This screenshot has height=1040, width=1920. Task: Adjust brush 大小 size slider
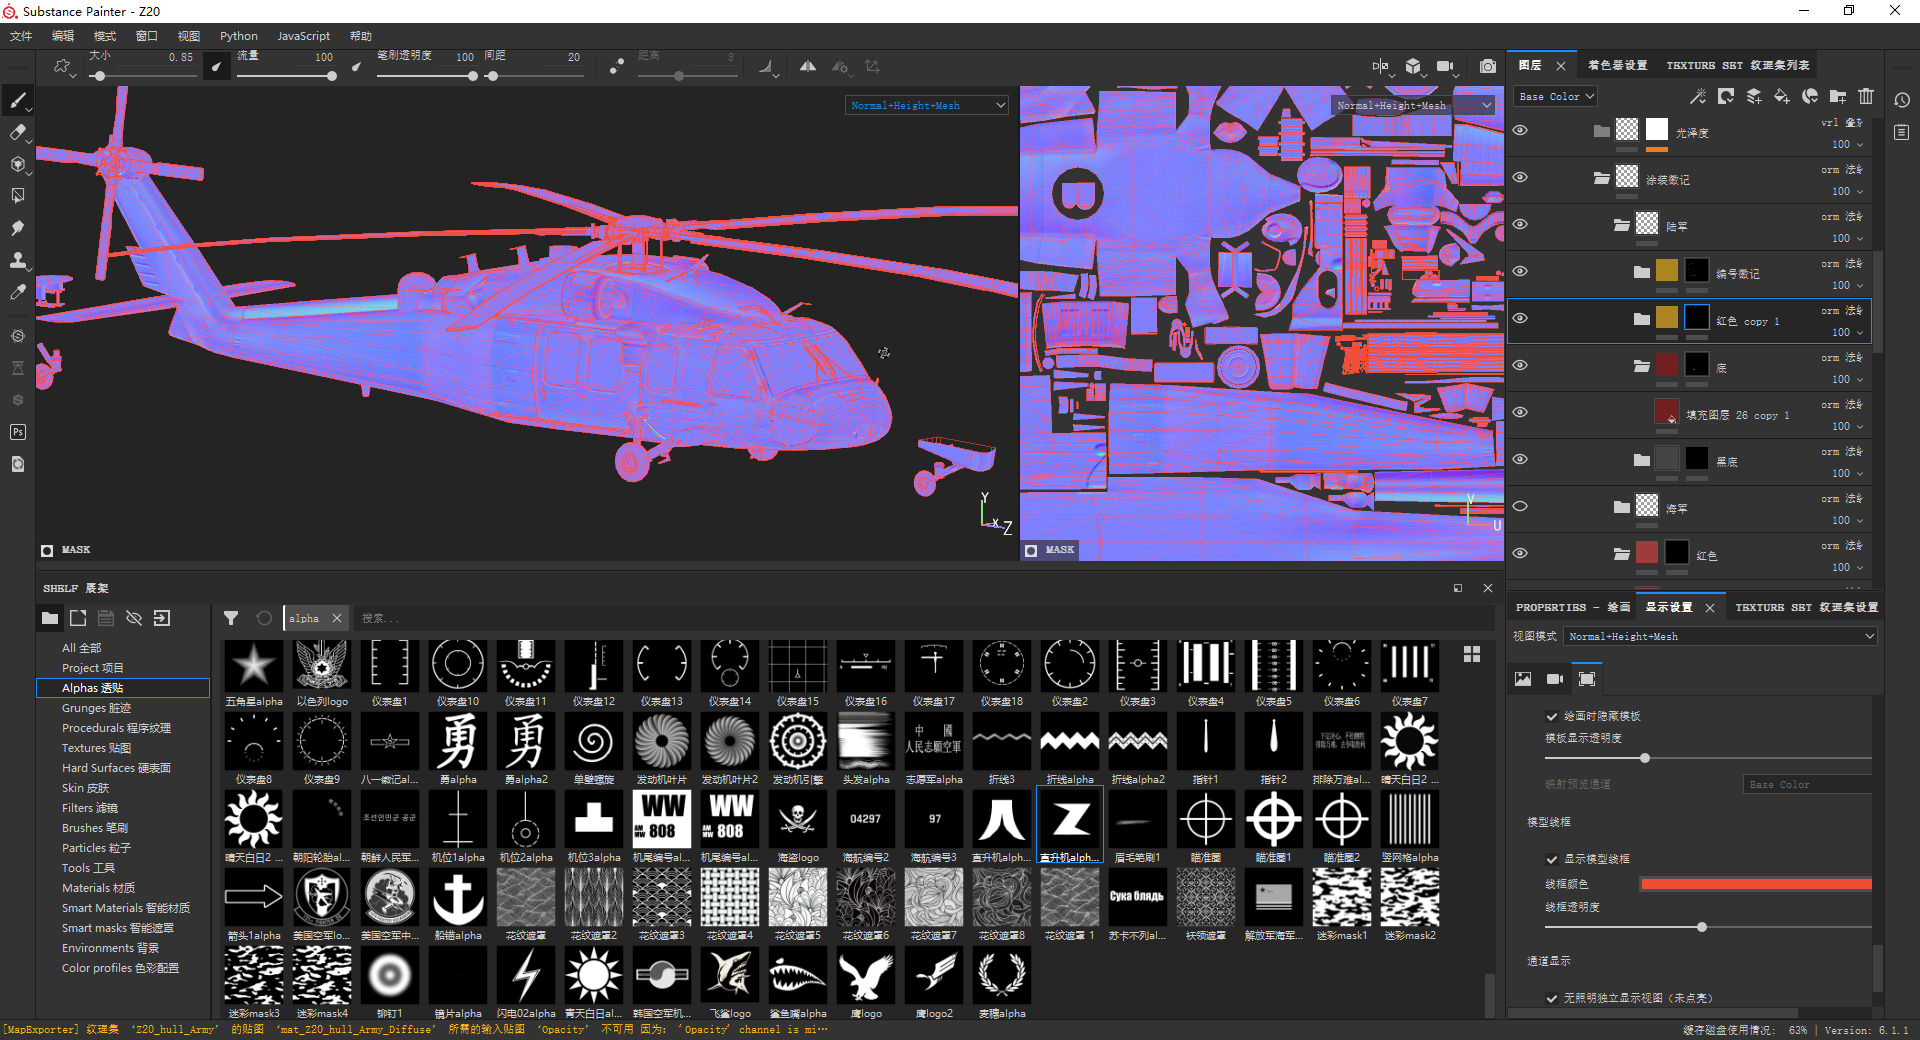(x=99, y=76)
